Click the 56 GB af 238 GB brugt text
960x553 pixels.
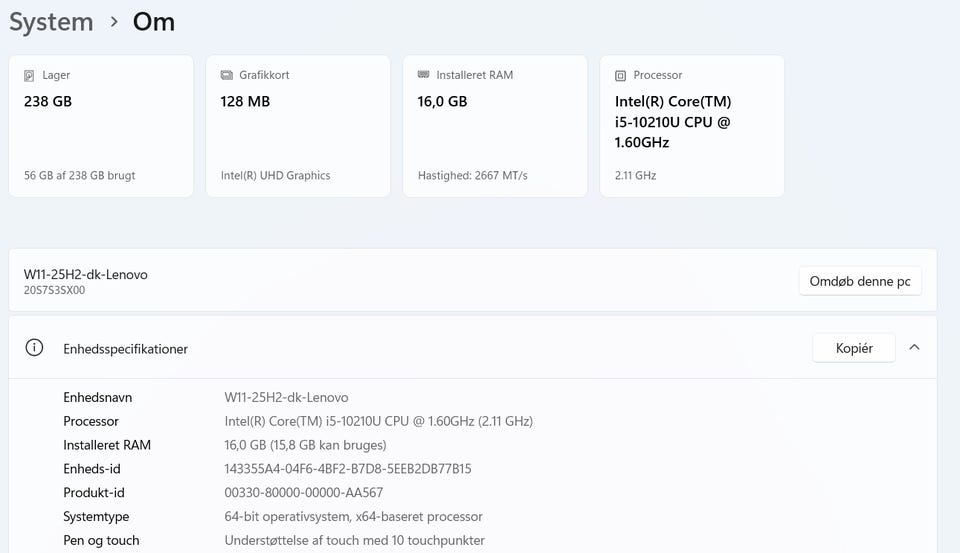(80, 175)
